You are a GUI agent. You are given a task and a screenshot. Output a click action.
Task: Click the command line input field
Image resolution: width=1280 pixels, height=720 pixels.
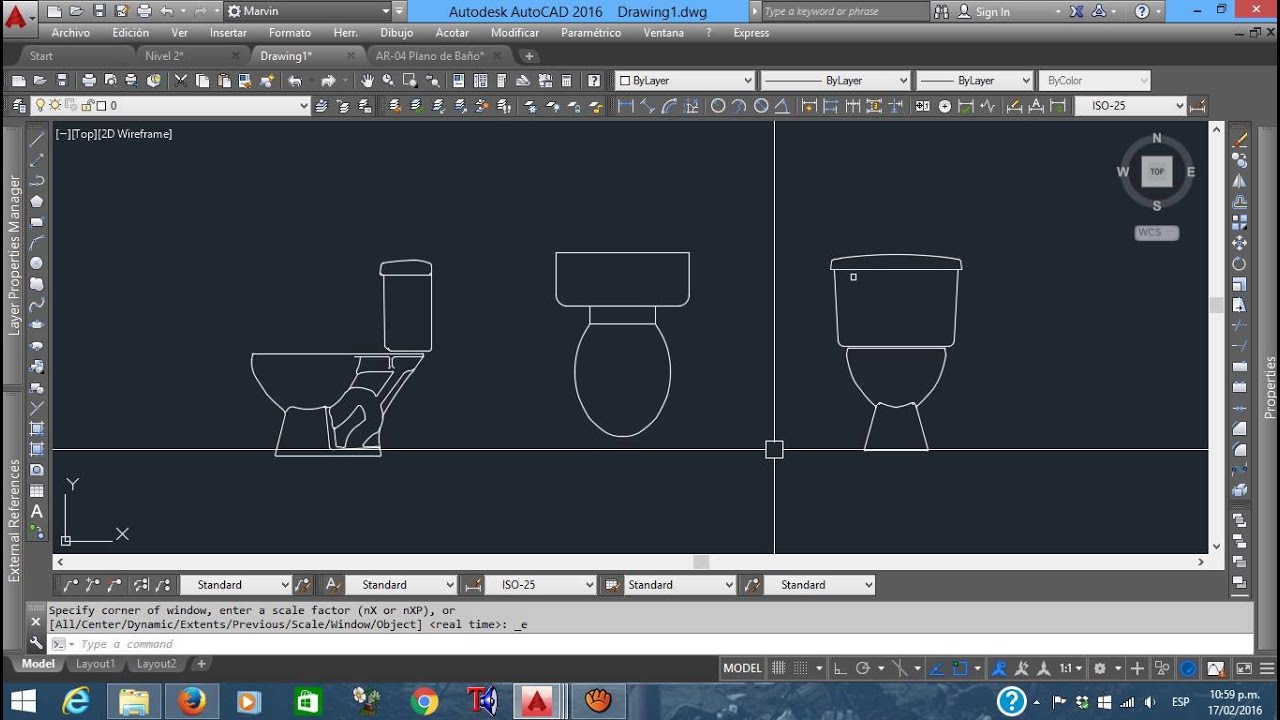pyautogui.click(x=650, y=644)
